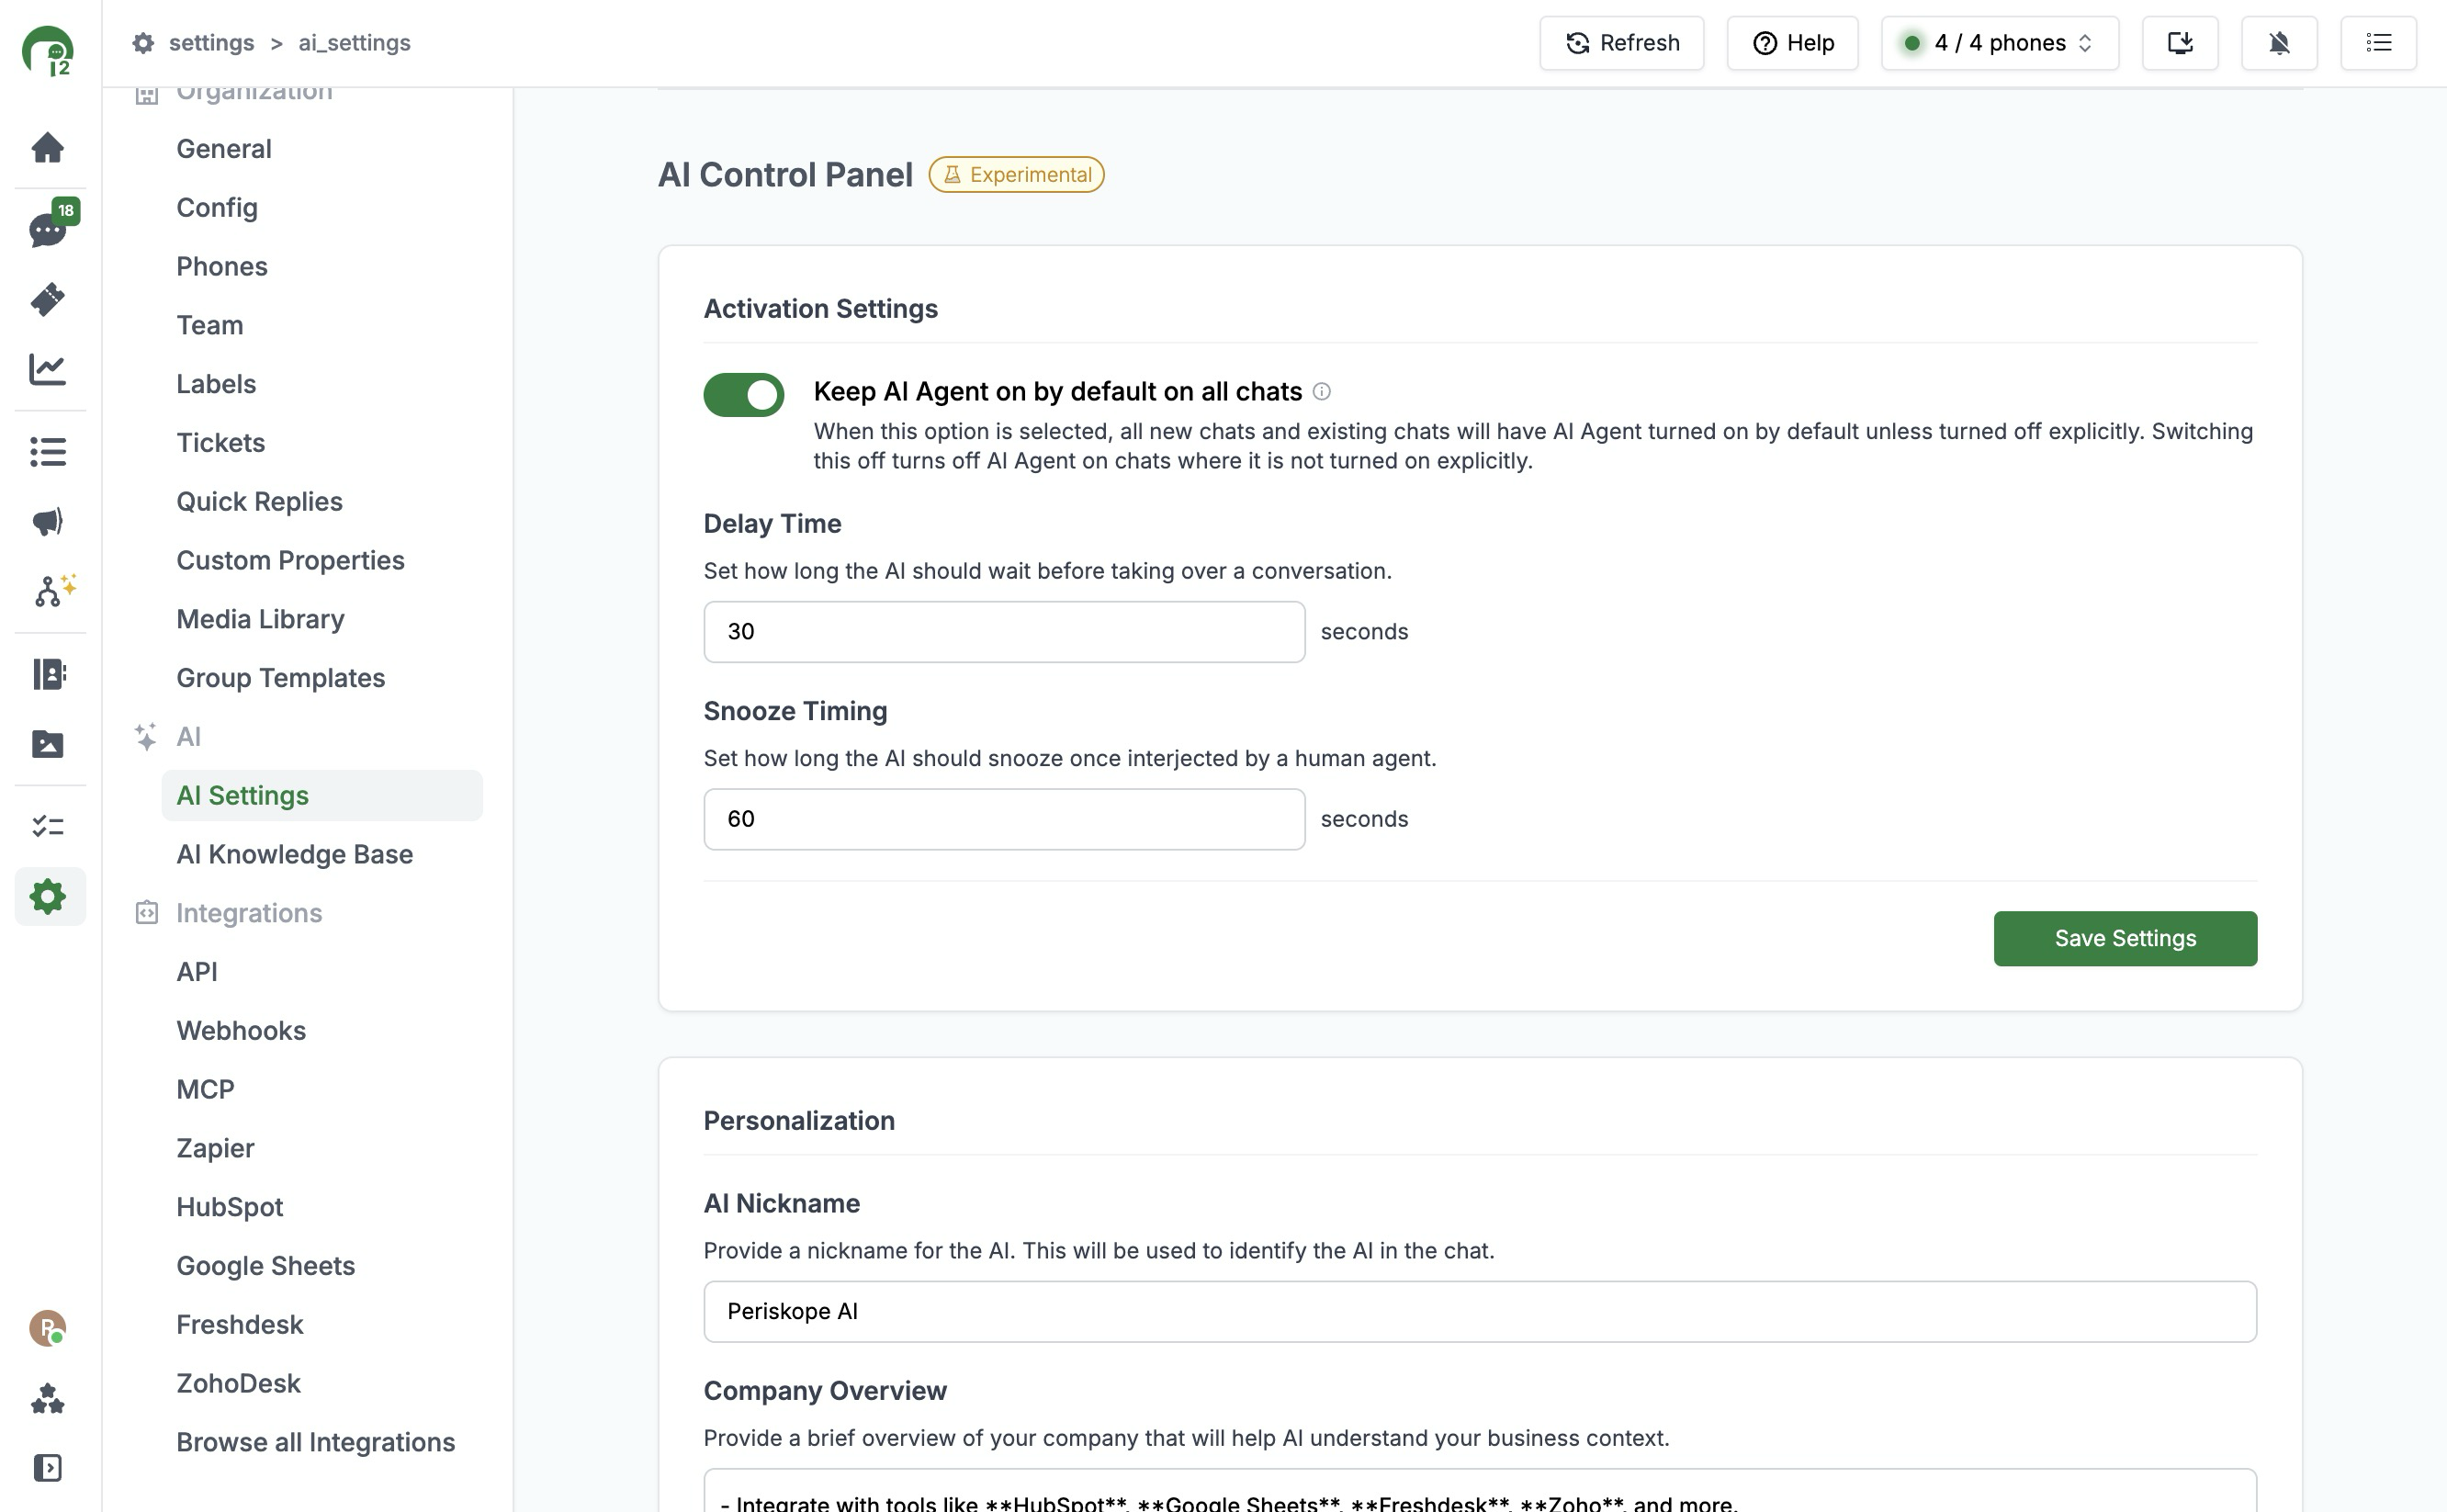This screenshot has height=1512, width=2447.
Task: Click Browse all Integrations
Action: coord(316,1443)
